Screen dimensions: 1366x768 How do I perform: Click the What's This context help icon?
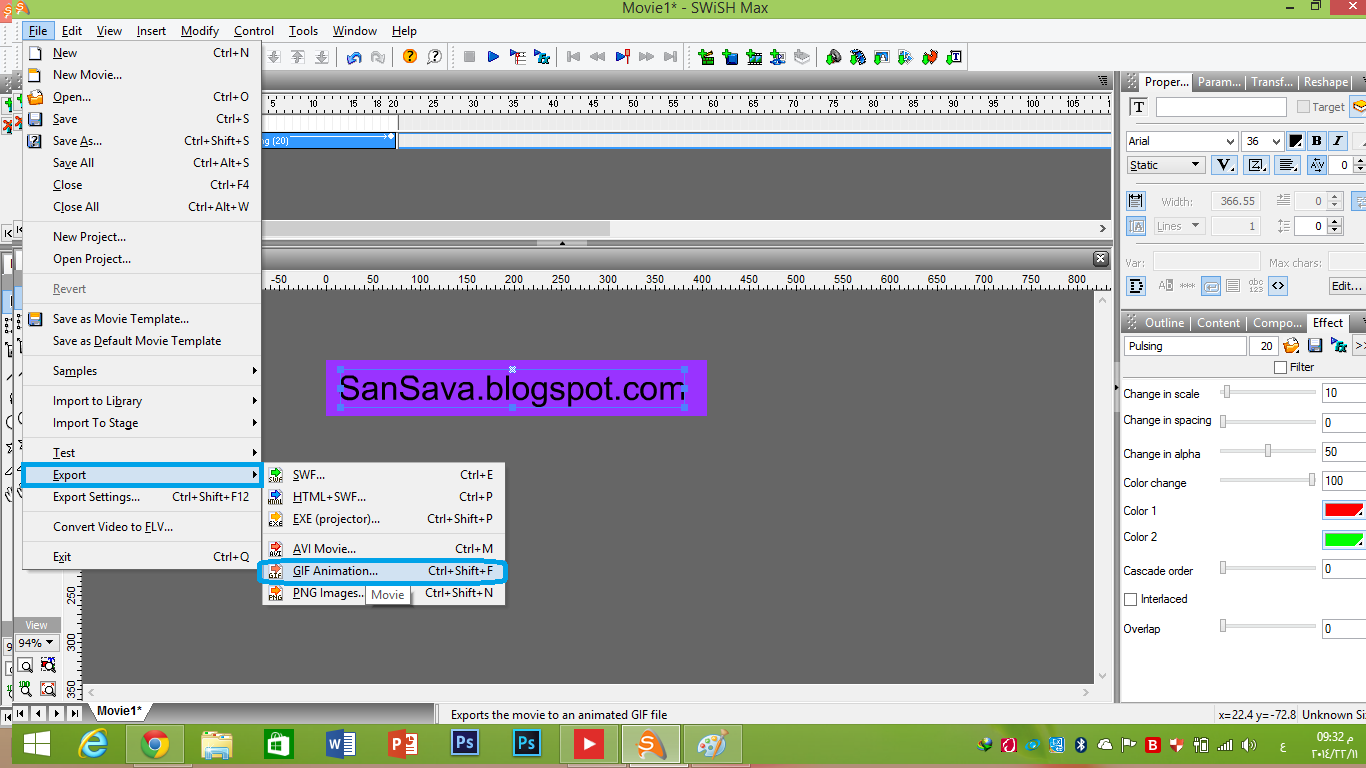point(434,57)
